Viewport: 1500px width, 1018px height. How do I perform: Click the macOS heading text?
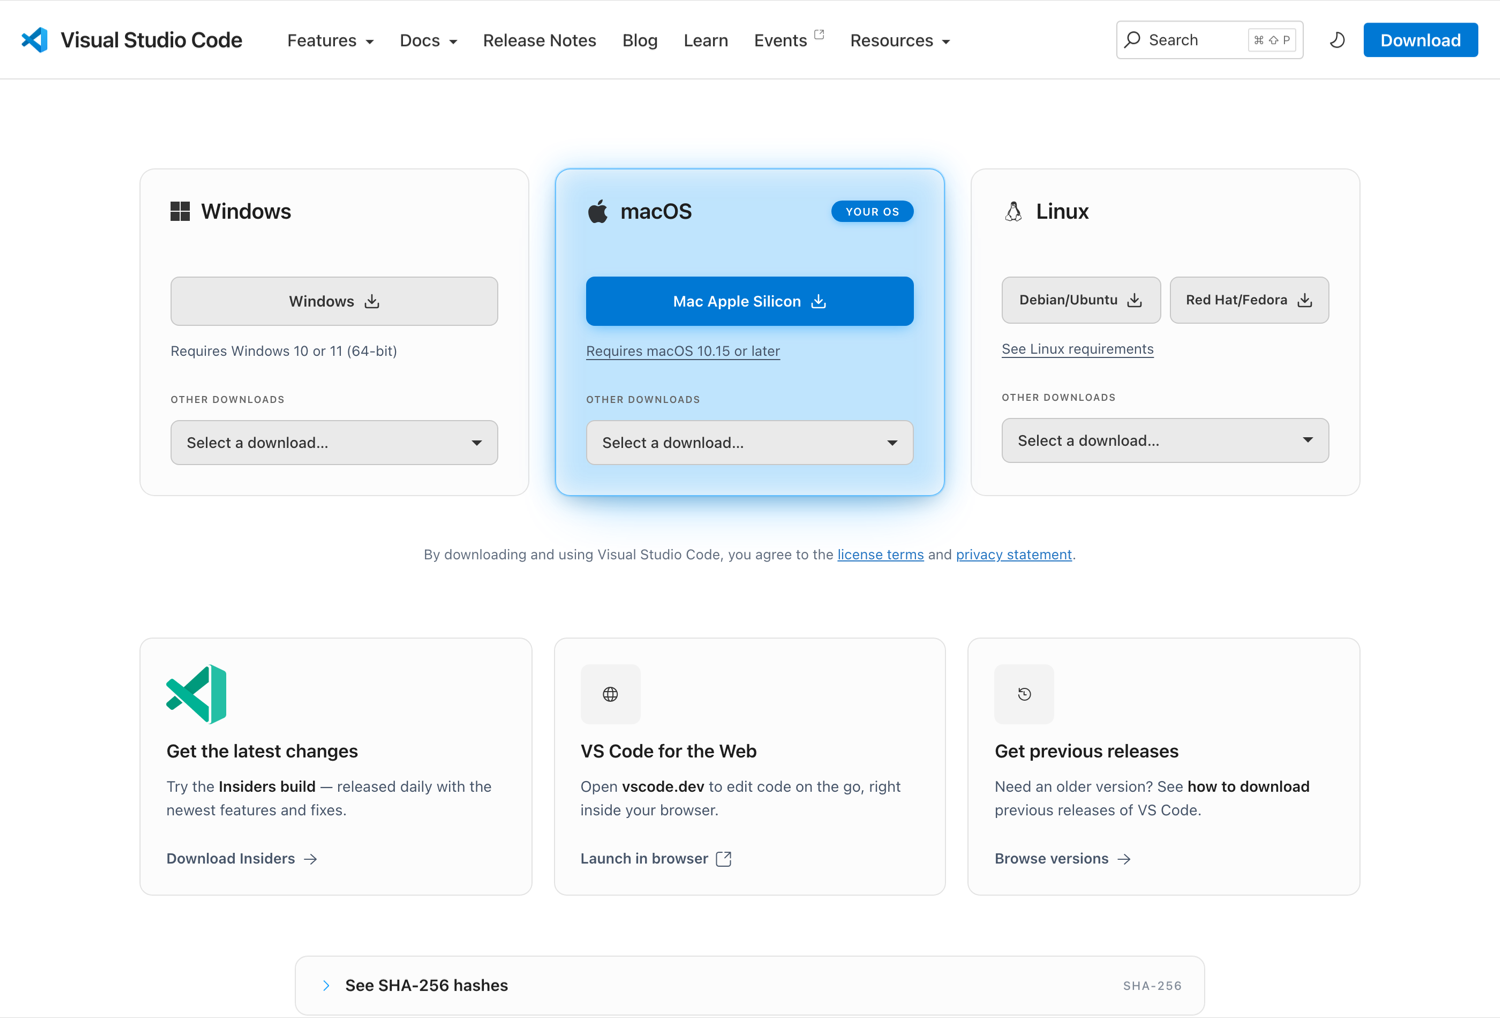pyautogui.click(x=656, y=211)
